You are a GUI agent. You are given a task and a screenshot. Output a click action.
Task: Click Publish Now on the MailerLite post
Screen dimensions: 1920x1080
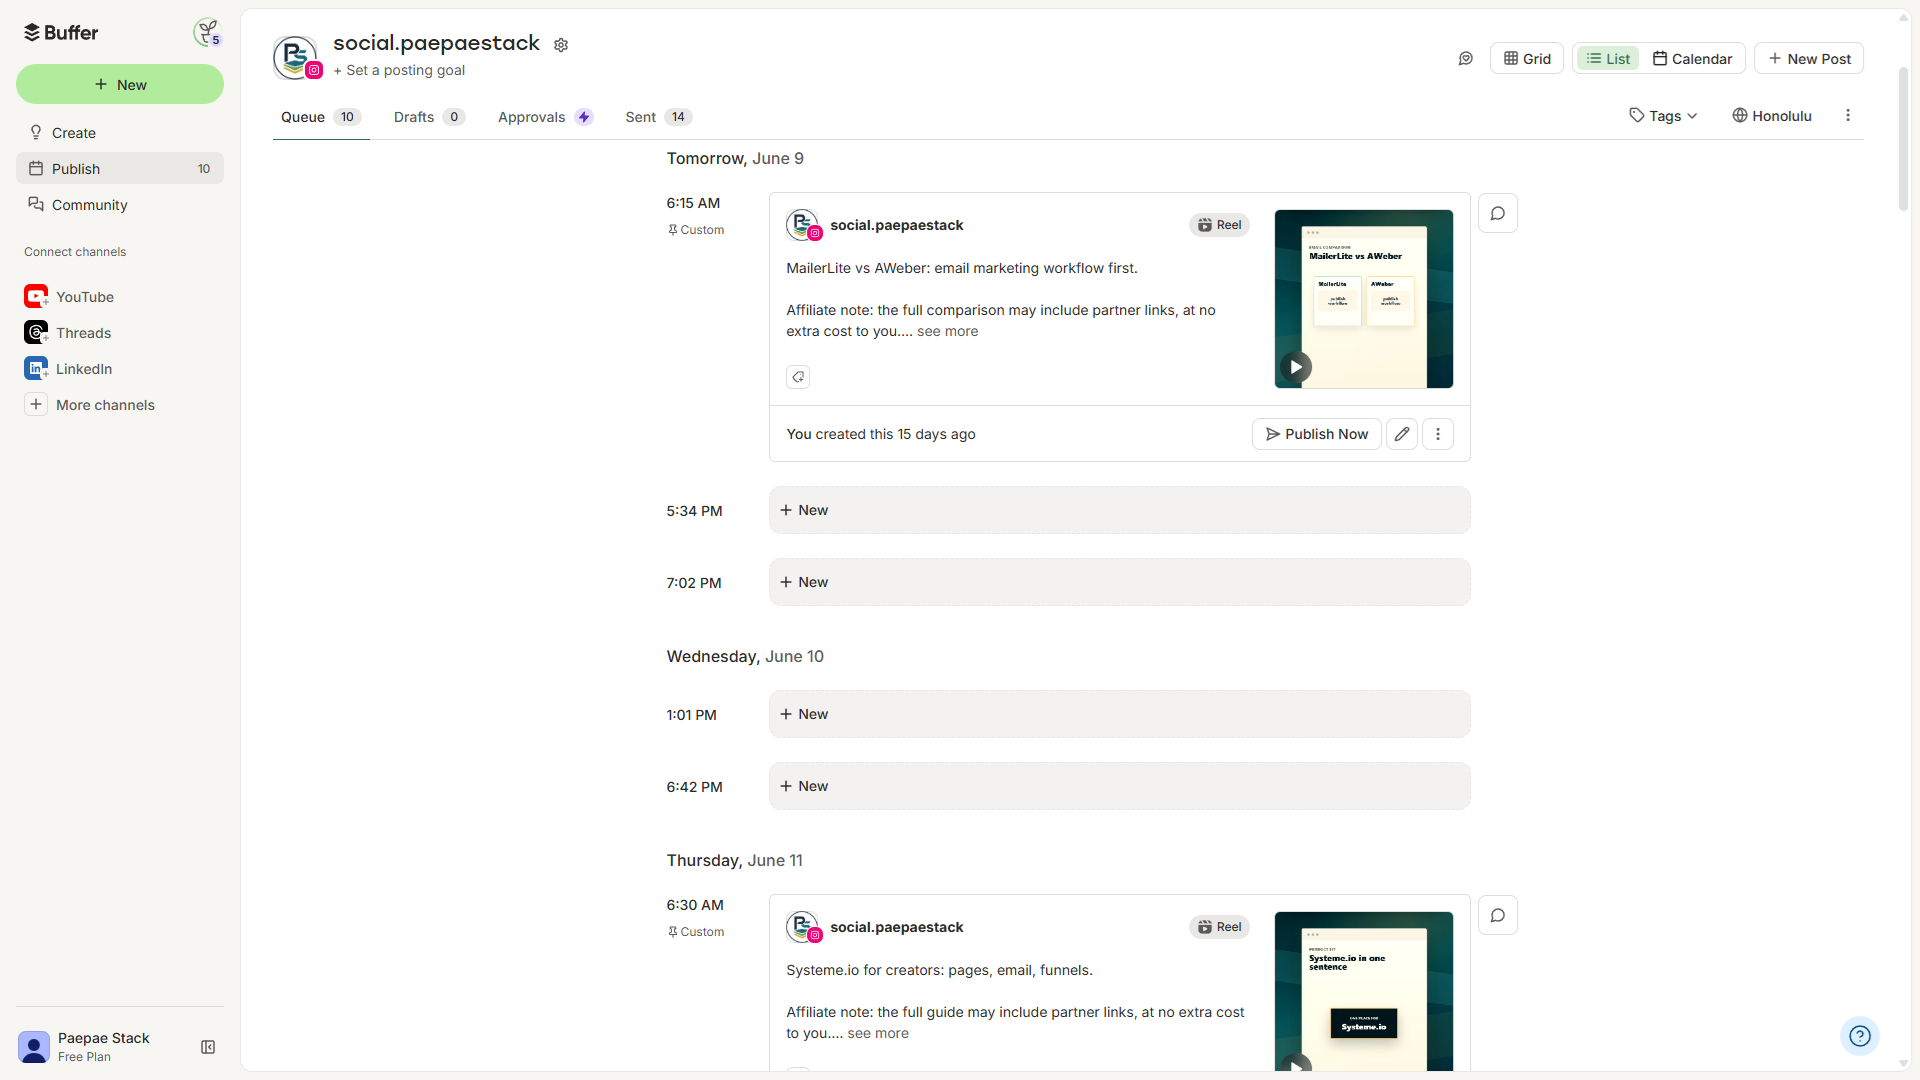[1317, 434]
